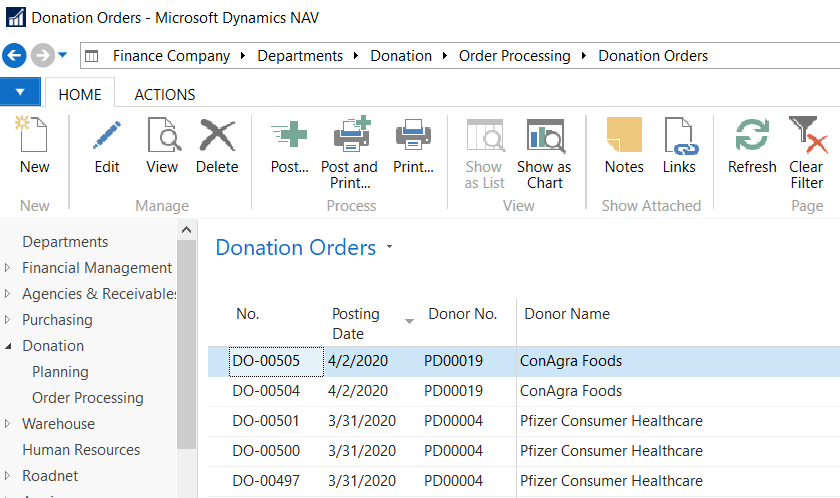Image resolution: width=840 pixels, height=498 pixels.
Task: Expand arrow after Finance Company breadcrumb
Action: (x=243, y=56)
